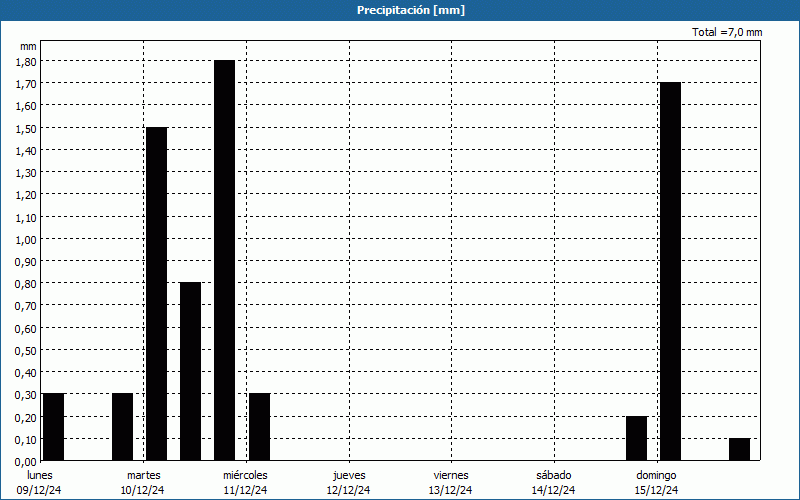Image resolution: width=800 pixels, height=500 pixels.
Task: Select the 0,80 mm bar
Action: tap(190, 371)
